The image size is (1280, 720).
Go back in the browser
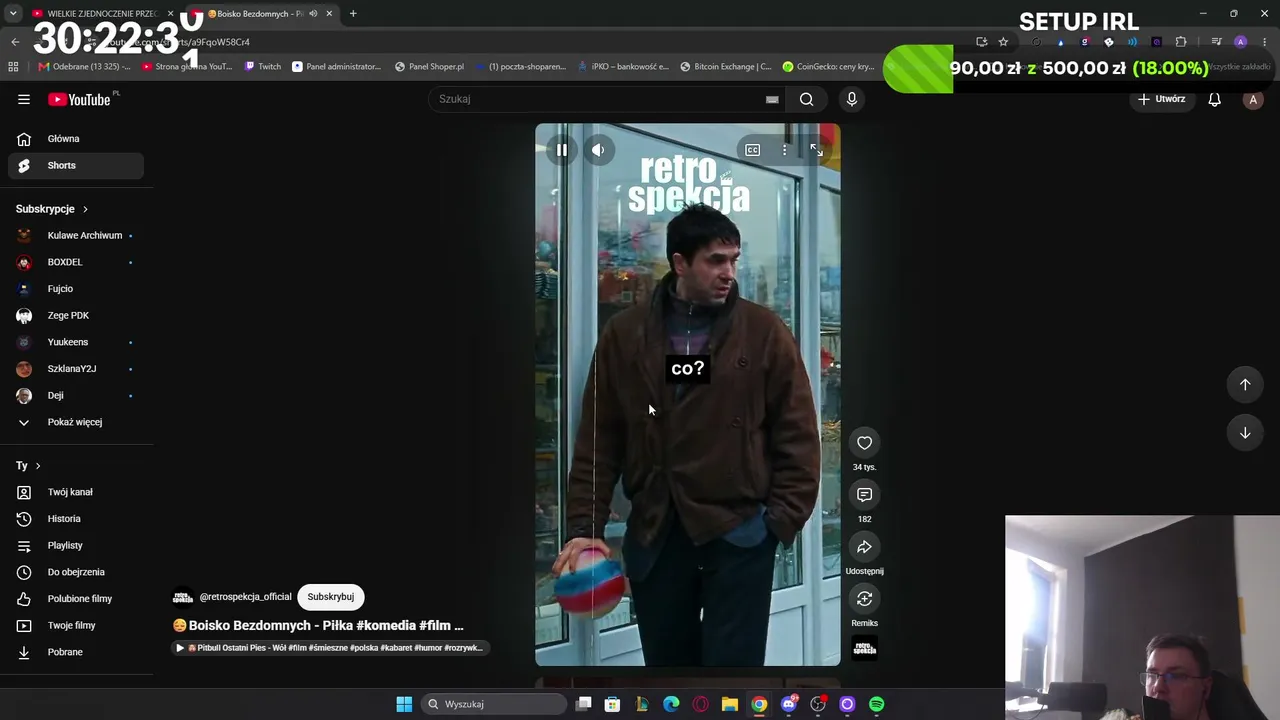coord(15,42)
